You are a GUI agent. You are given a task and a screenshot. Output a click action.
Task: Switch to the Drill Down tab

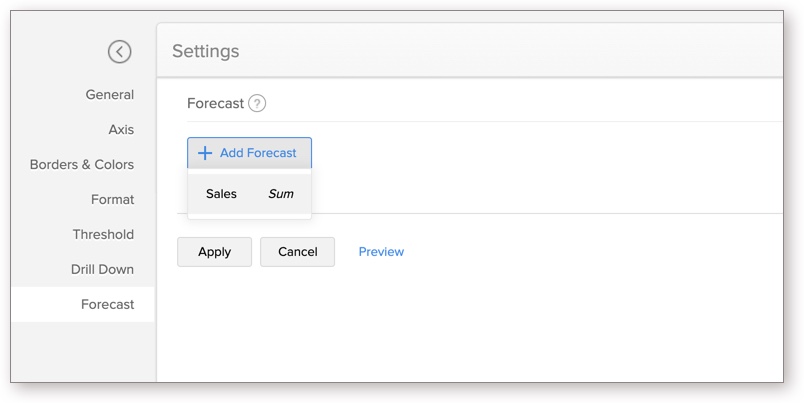102,269
